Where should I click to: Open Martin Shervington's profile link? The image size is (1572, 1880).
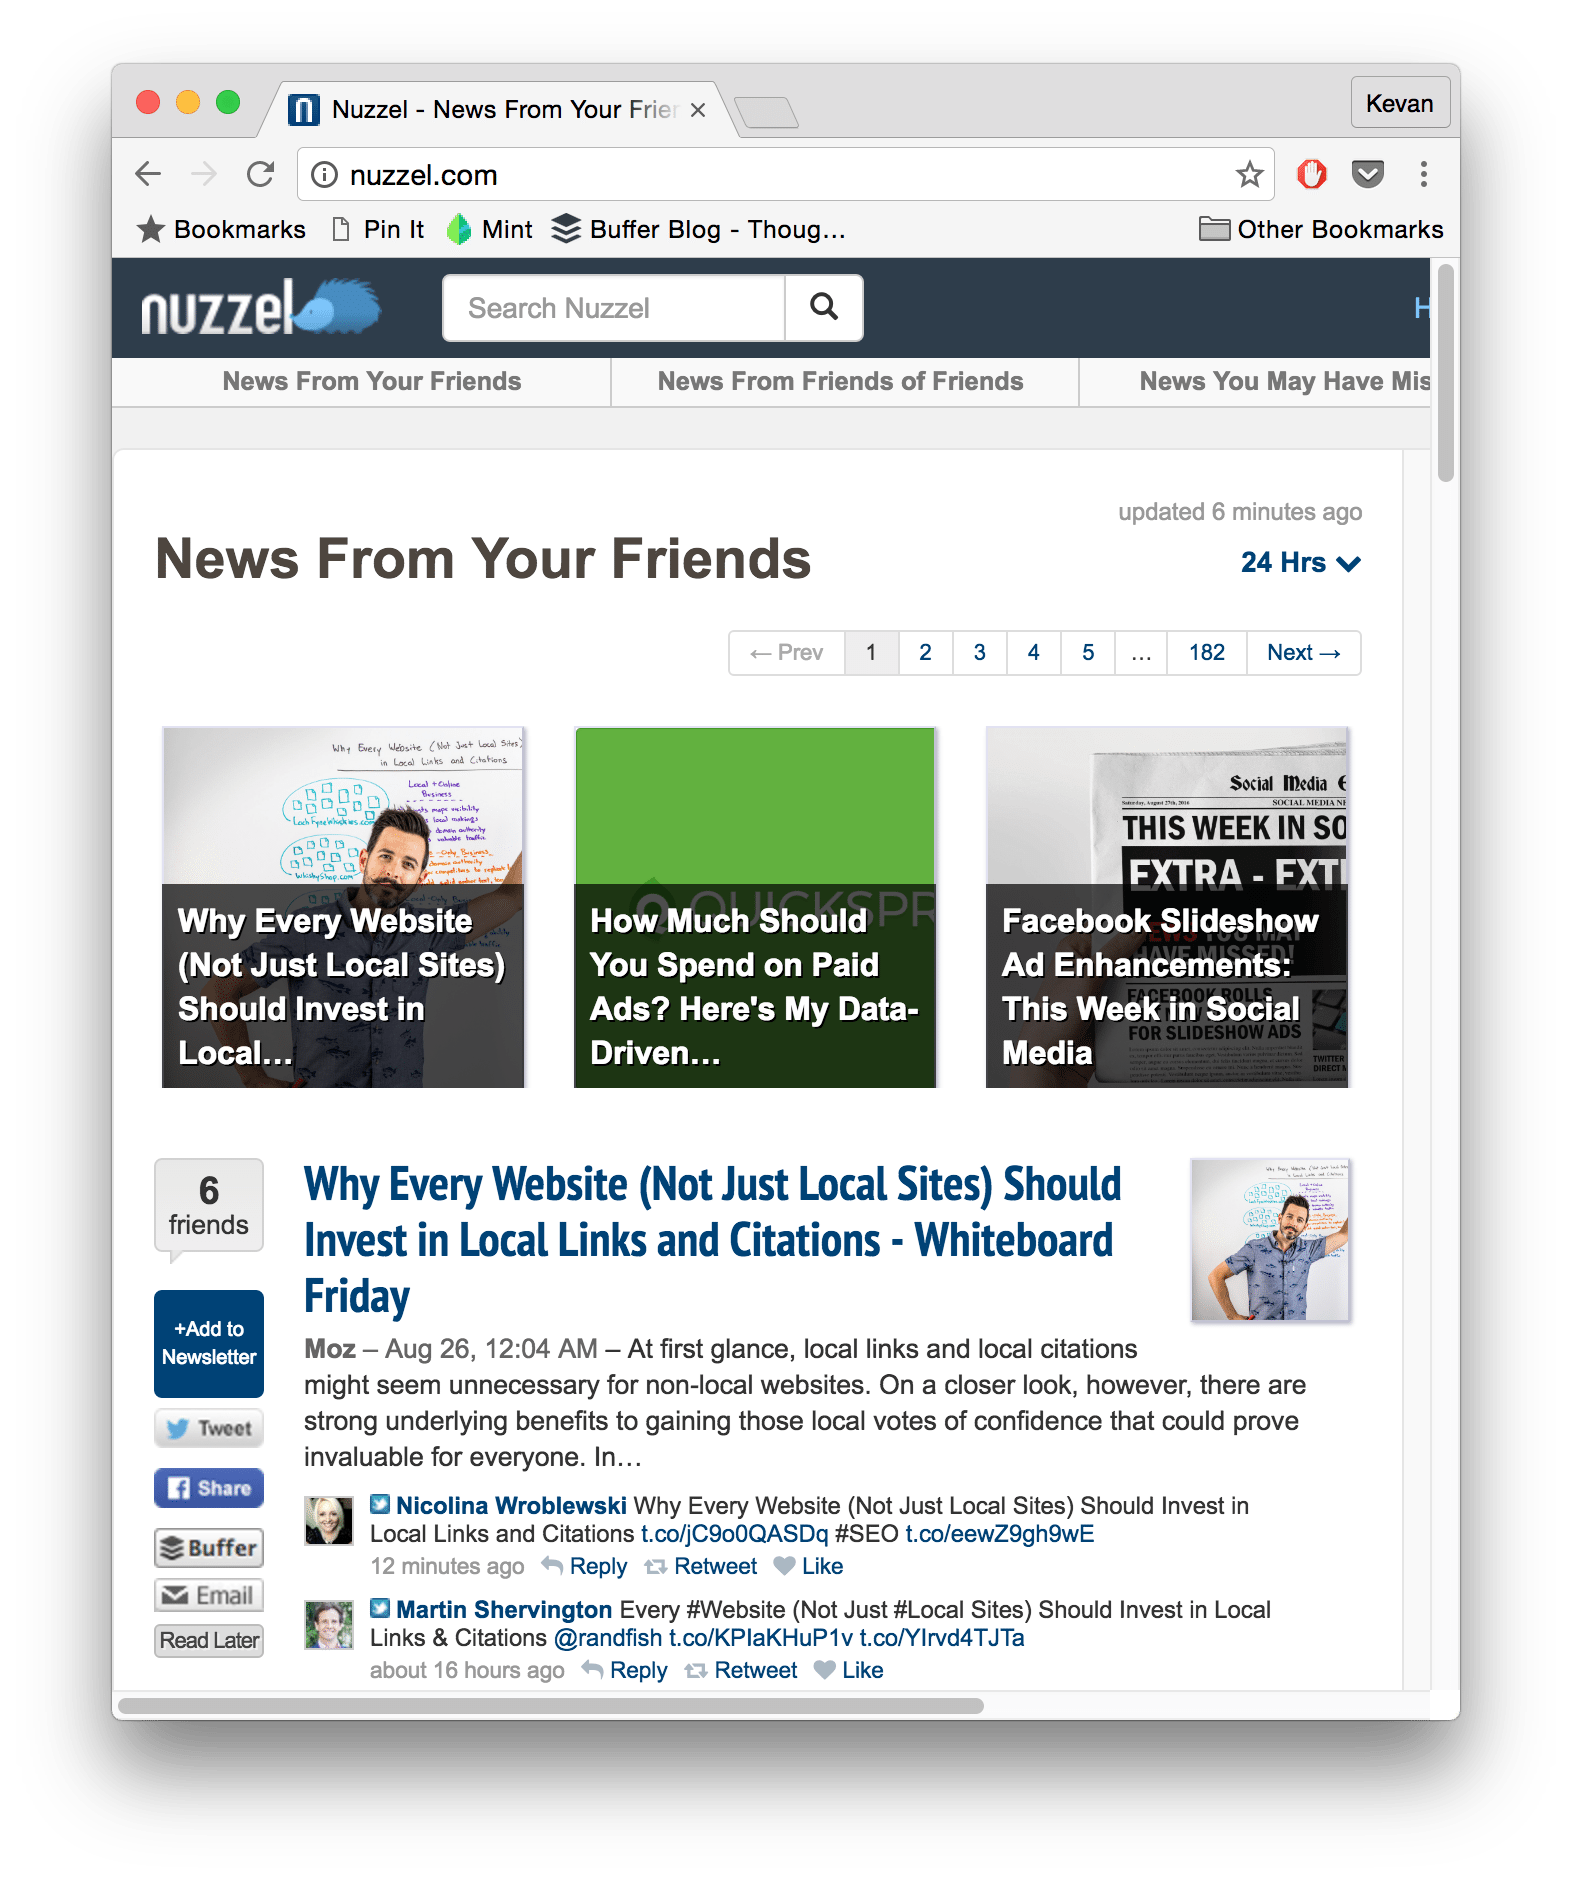point(504,1610)
